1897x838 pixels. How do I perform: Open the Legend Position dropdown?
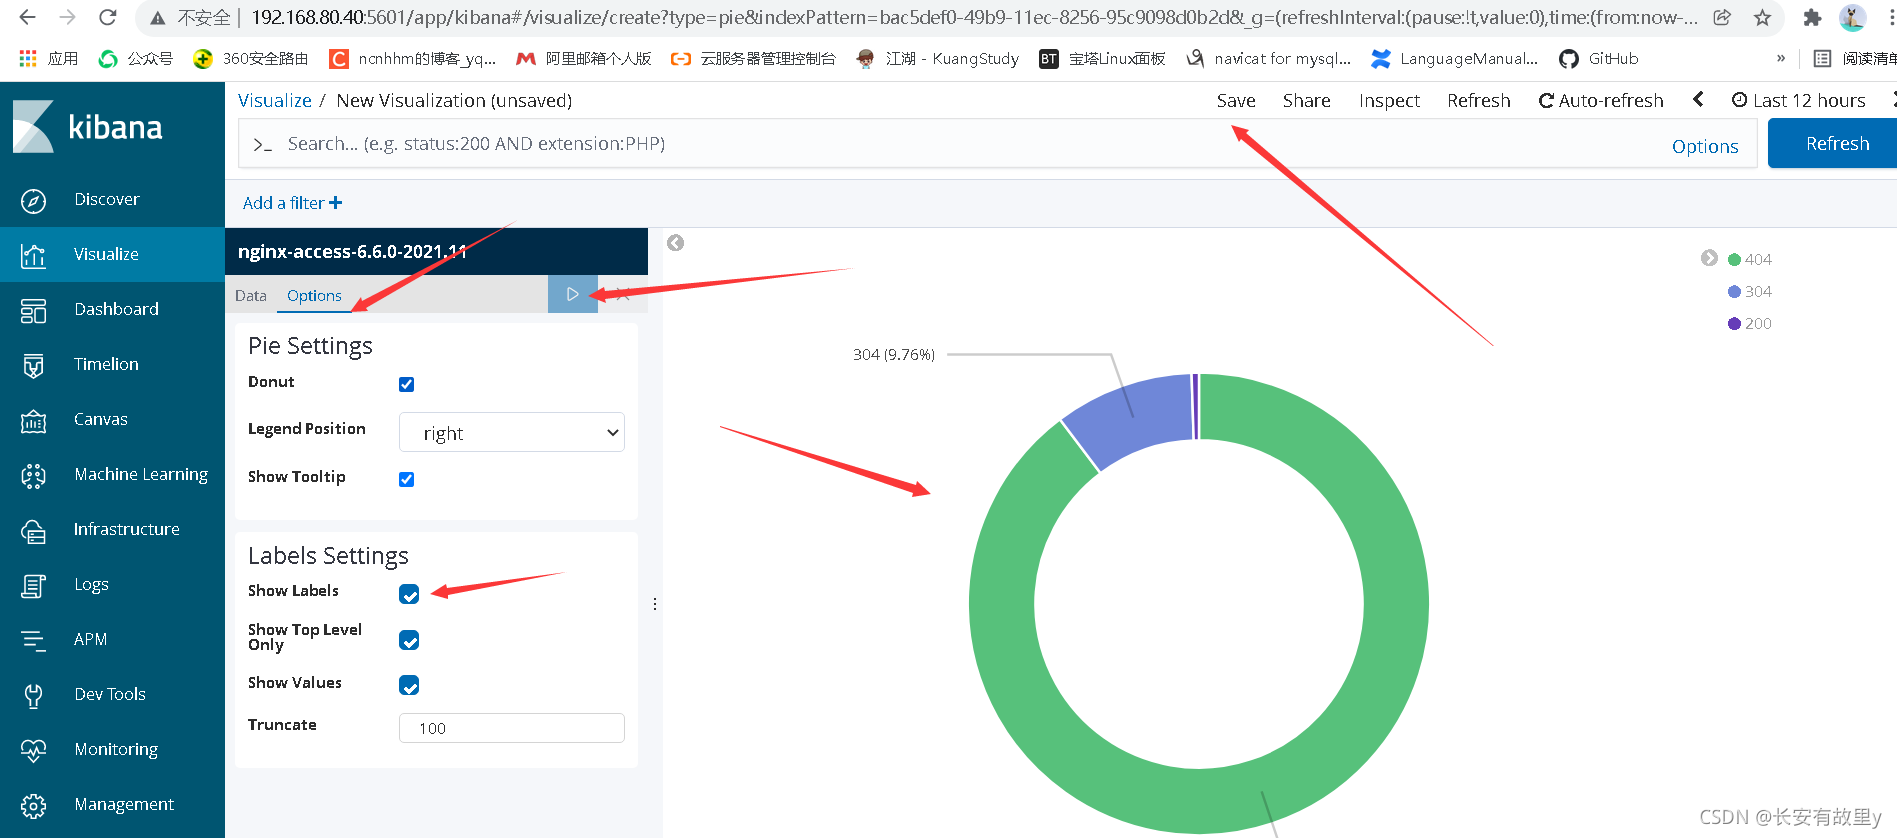512,432
